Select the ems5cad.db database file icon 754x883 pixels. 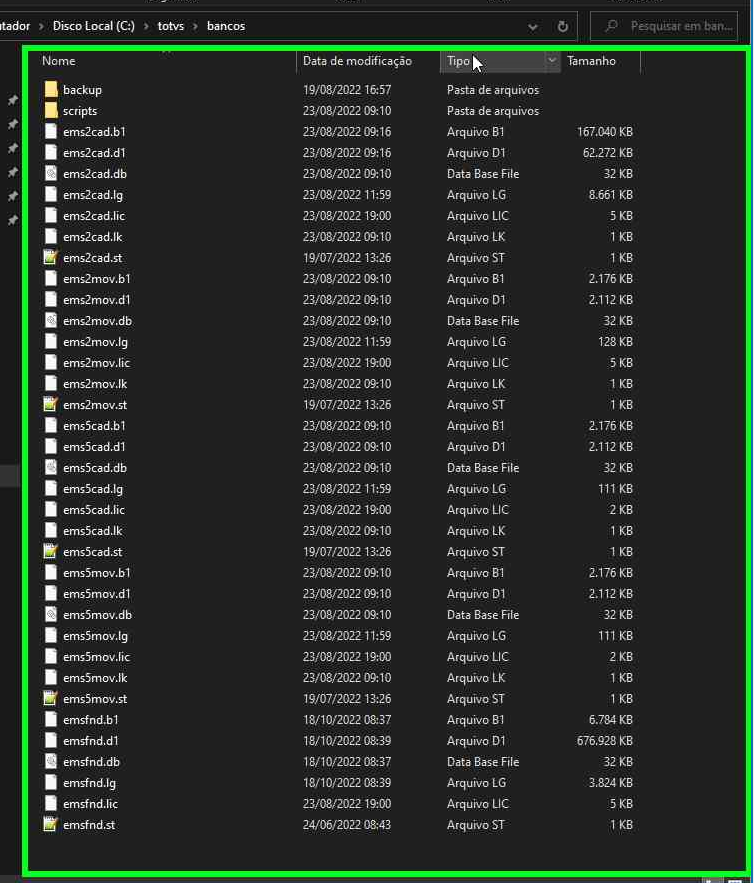[x=51, y=467]
